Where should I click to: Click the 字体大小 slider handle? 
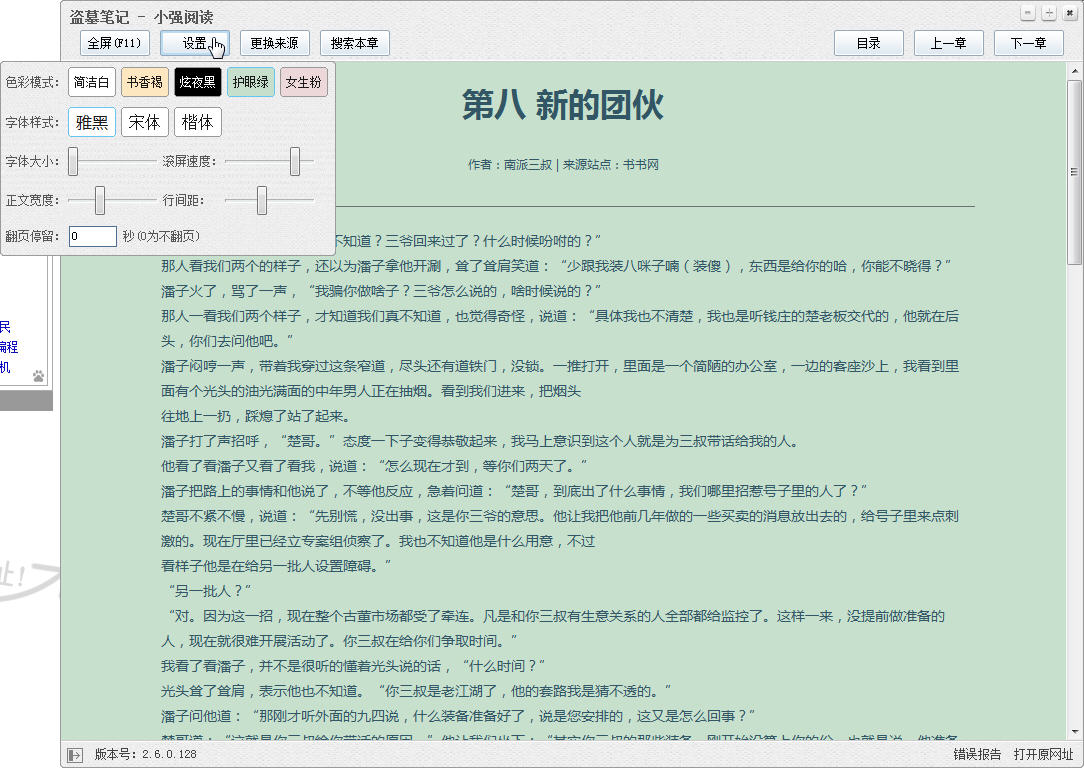click(73, 161)
